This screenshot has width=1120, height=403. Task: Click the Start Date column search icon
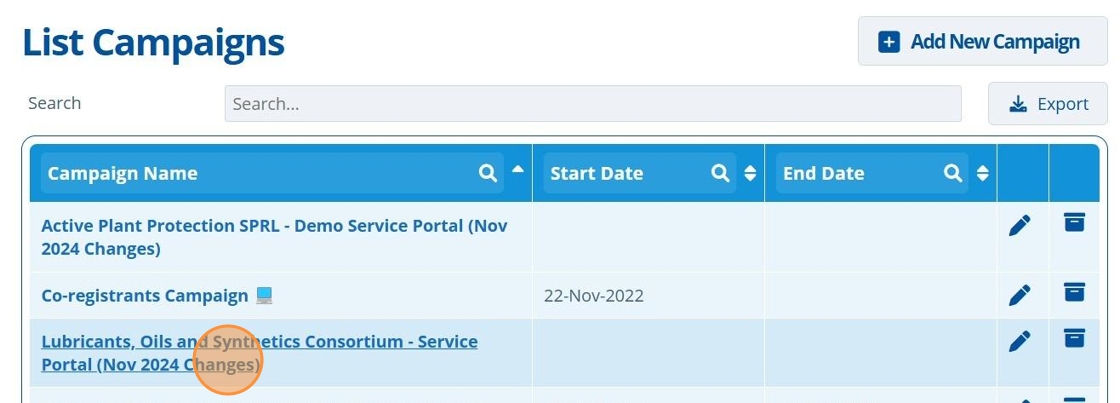tap(721, 173)
